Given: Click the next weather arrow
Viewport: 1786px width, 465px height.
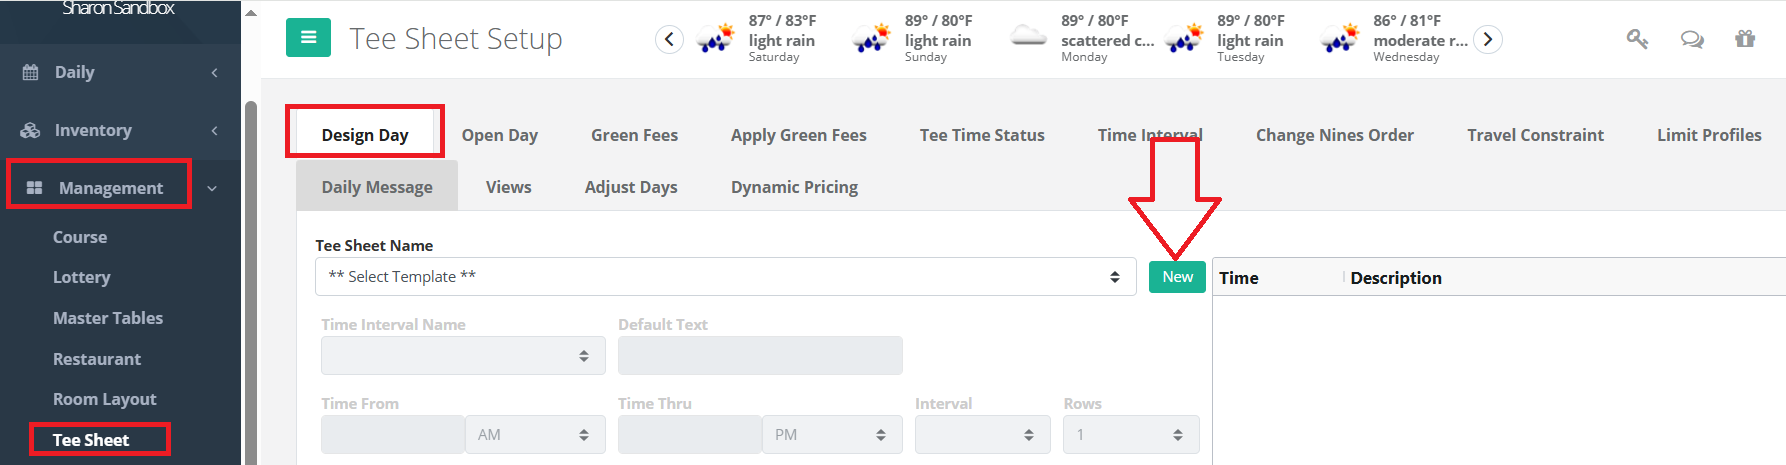Looking at the screenshot, I should point(1488,39).
